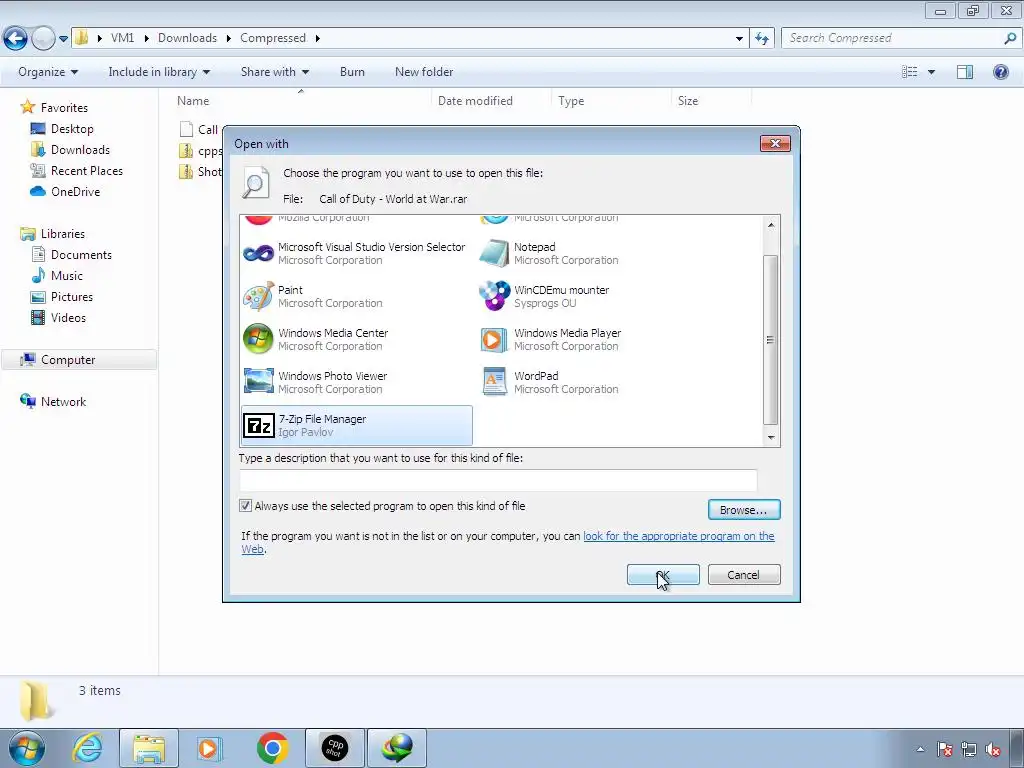Open Internet Download Manager taskbar icon
1024x768 pixels.
point(397,748)
